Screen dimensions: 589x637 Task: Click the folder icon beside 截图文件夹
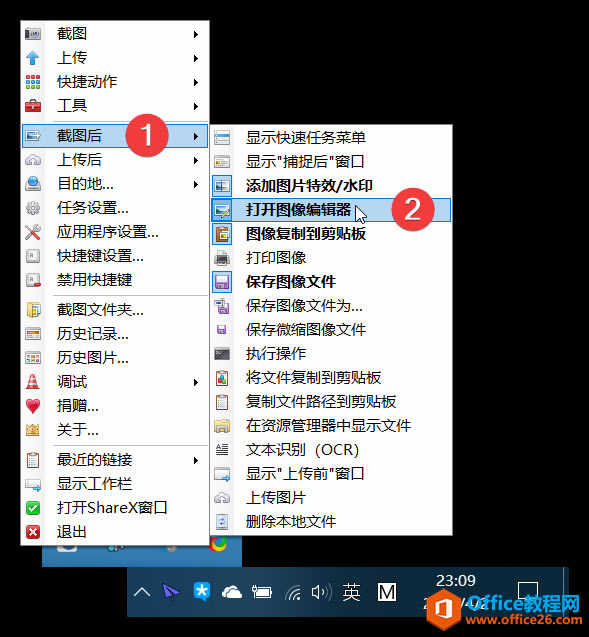(x=33, y=310)
